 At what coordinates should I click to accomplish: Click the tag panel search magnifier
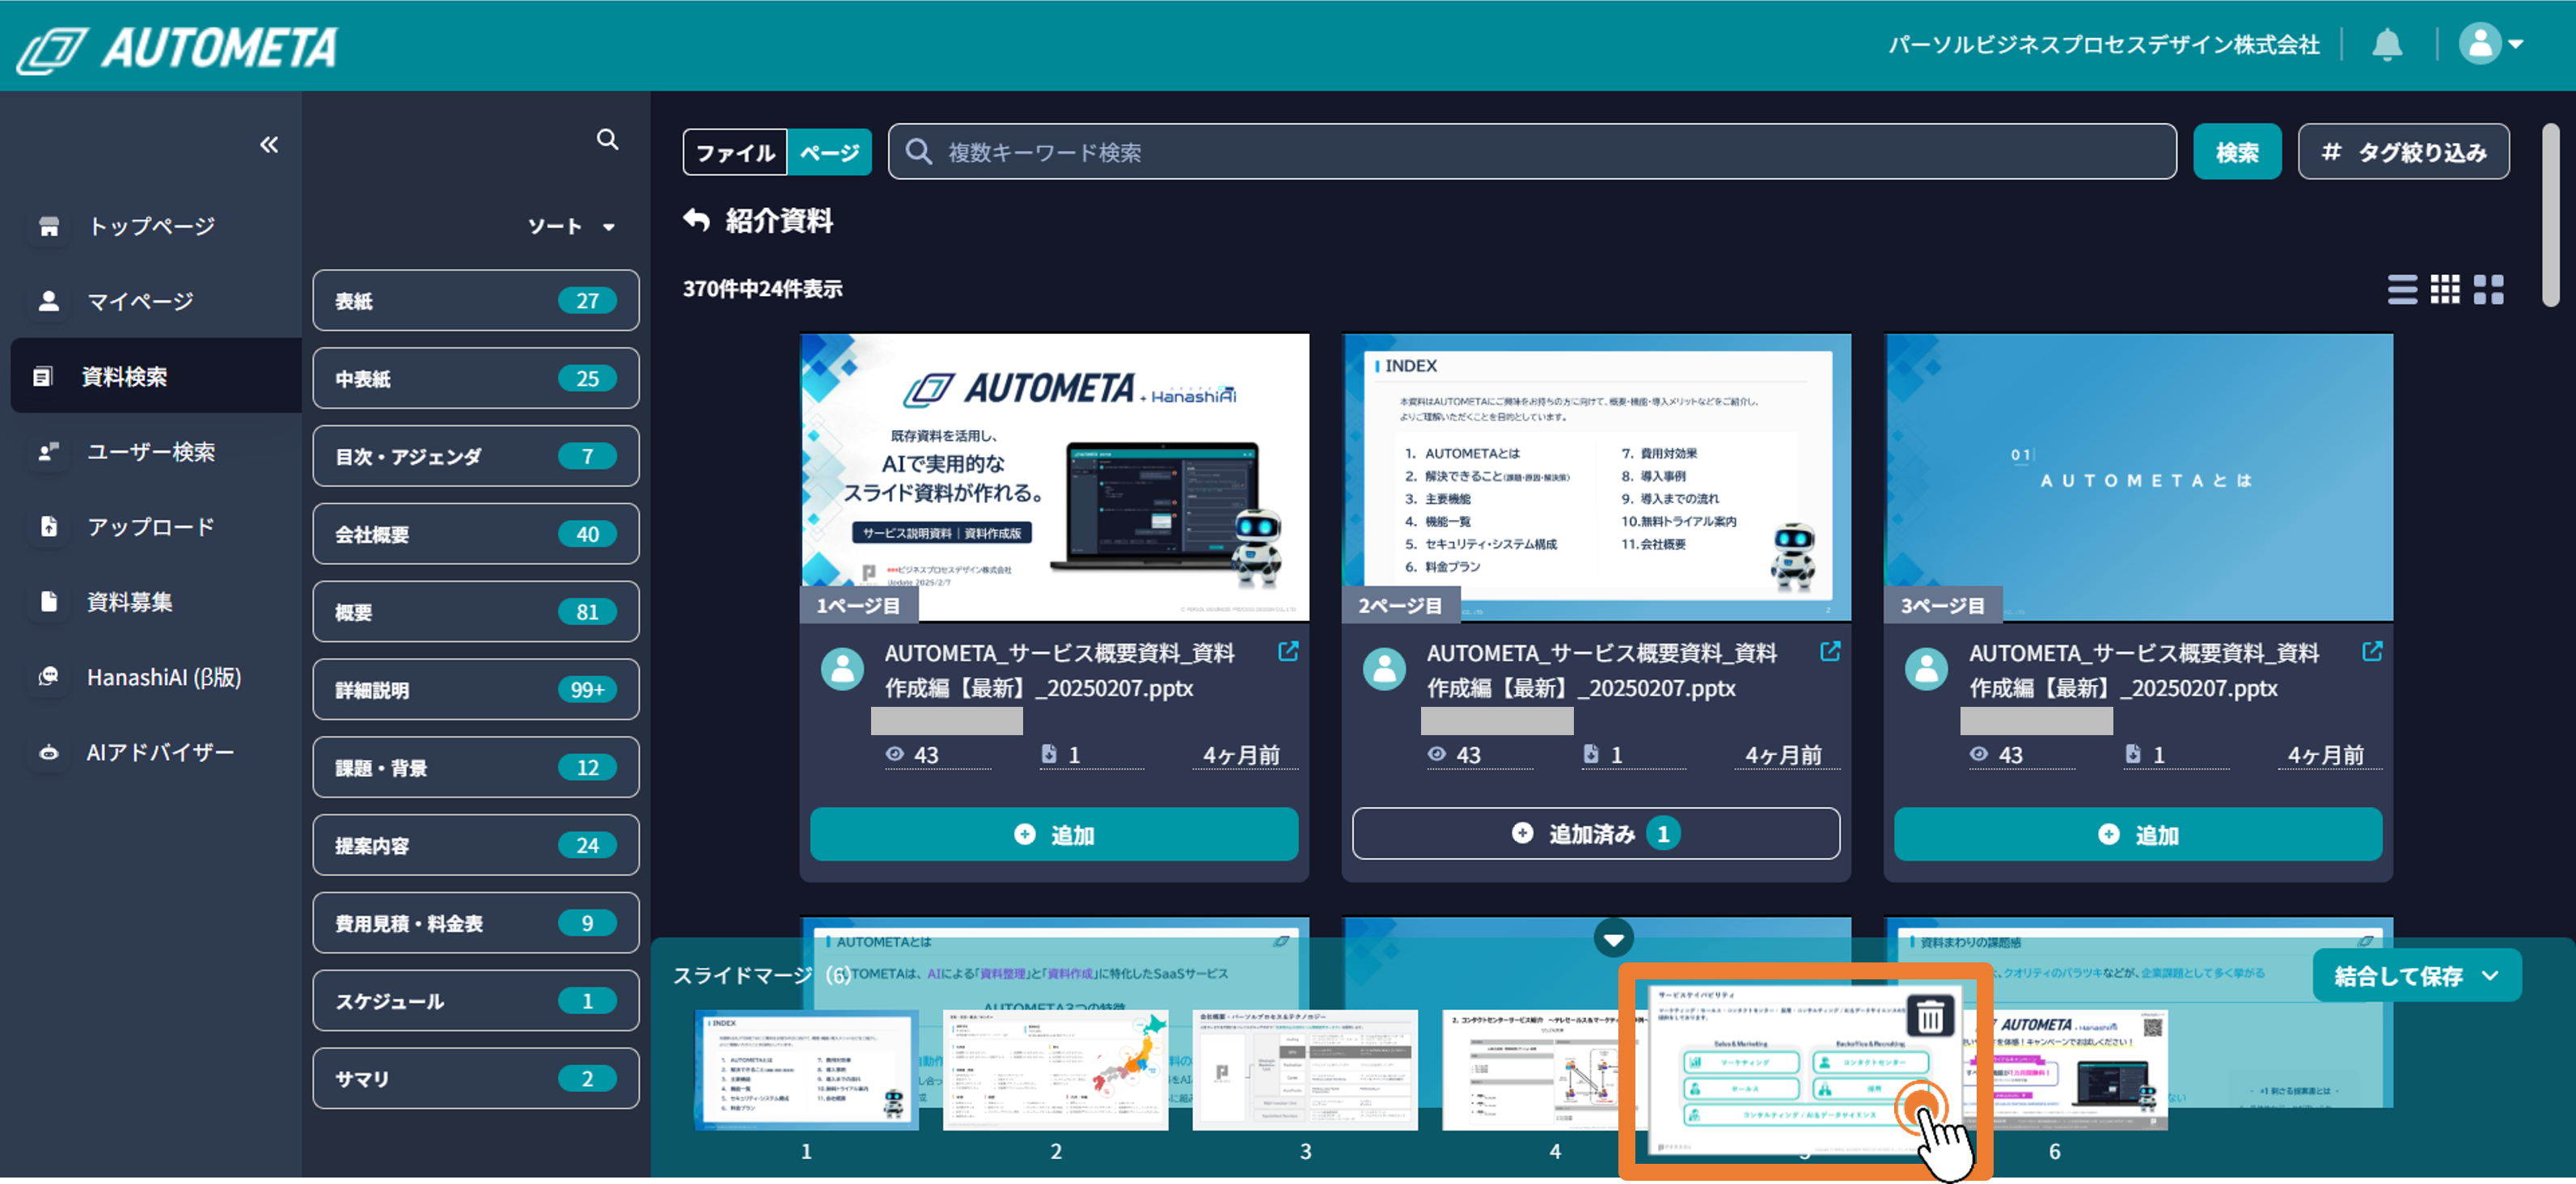click(607, 139)
